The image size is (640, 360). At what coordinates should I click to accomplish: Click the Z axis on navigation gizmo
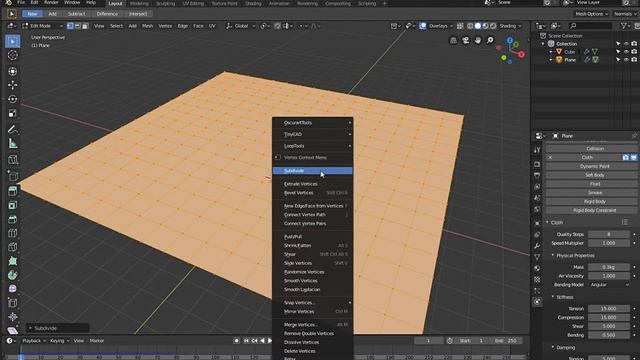coord(510,40)
